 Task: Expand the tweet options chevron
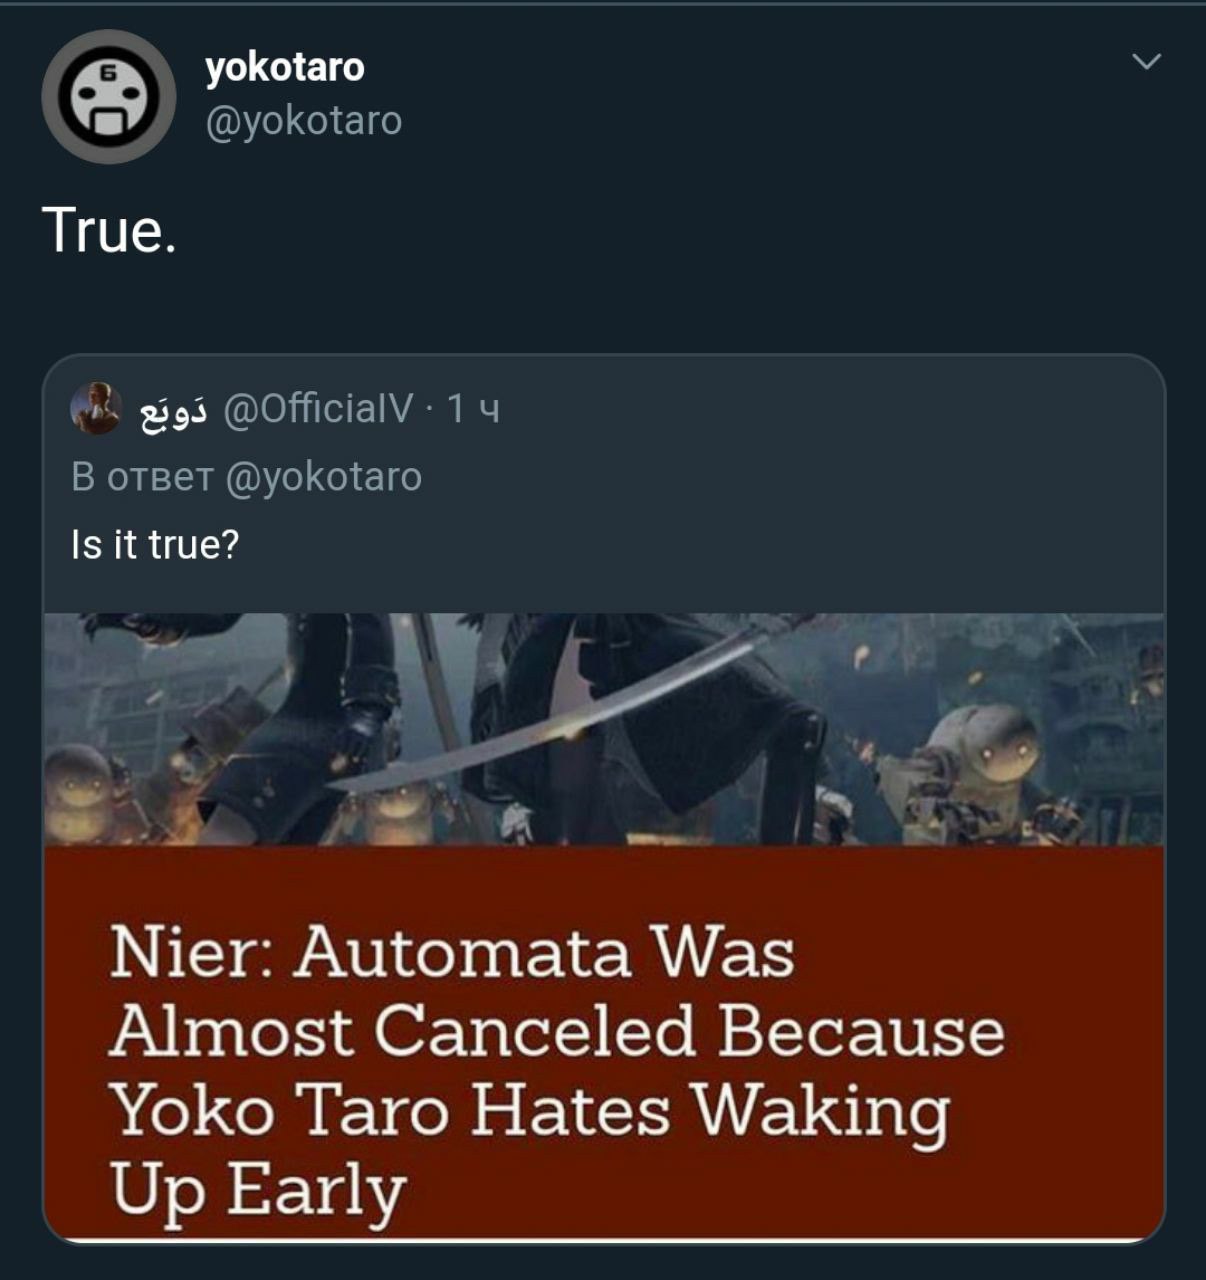1146,62
